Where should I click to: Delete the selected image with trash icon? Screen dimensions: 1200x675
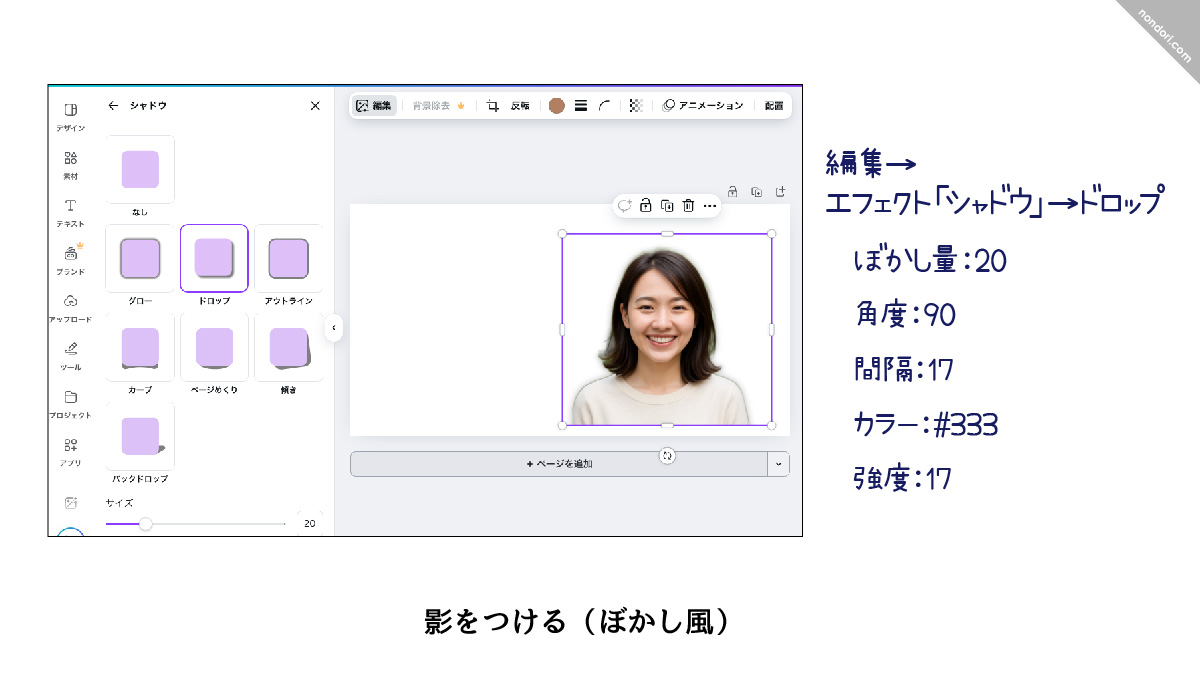click(x=688, y=206)
